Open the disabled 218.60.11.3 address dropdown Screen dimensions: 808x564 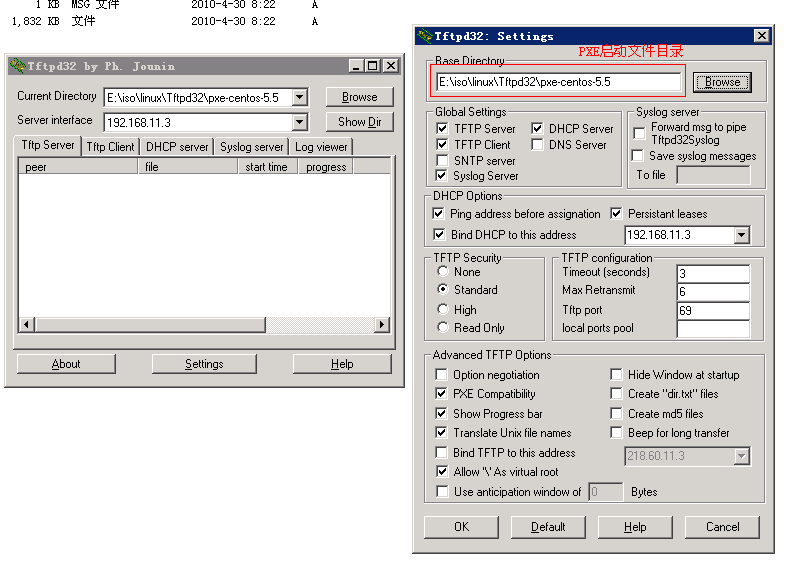click(741, 456)
